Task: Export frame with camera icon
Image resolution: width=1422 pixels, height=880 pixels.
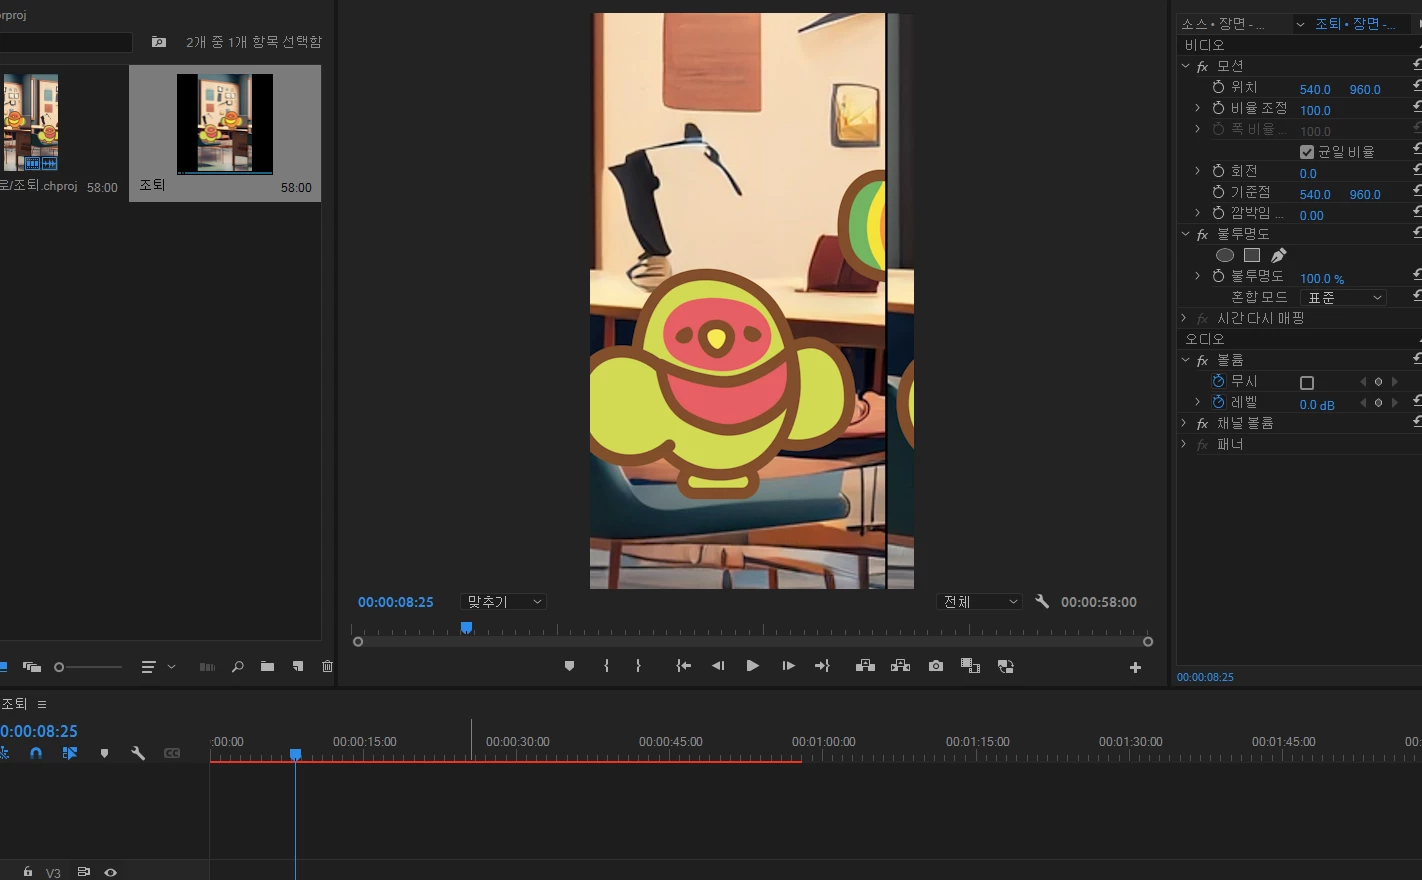Action: pos(935,666)
